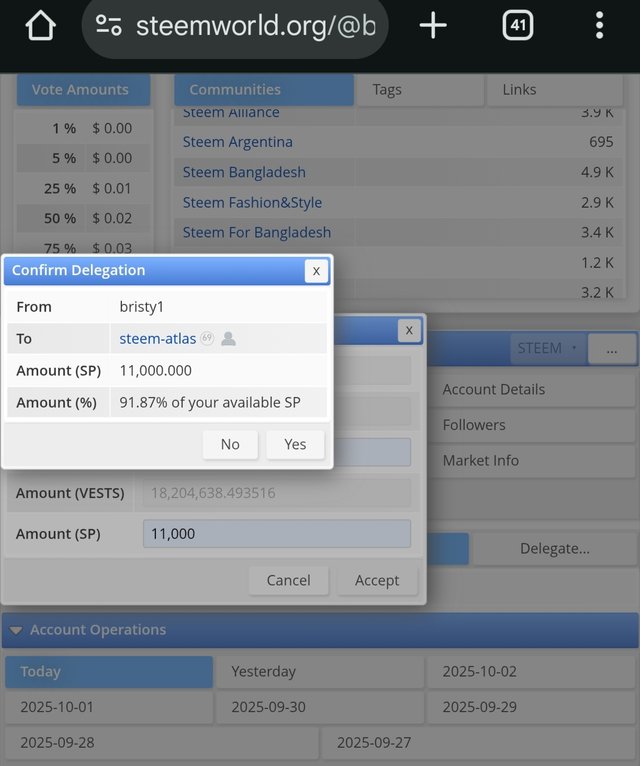Image resolution: width=640 pixels, height=766 pixels.
Task: Open browser three-dot menu
Action: pyautogui.click(x=599, y=25)
